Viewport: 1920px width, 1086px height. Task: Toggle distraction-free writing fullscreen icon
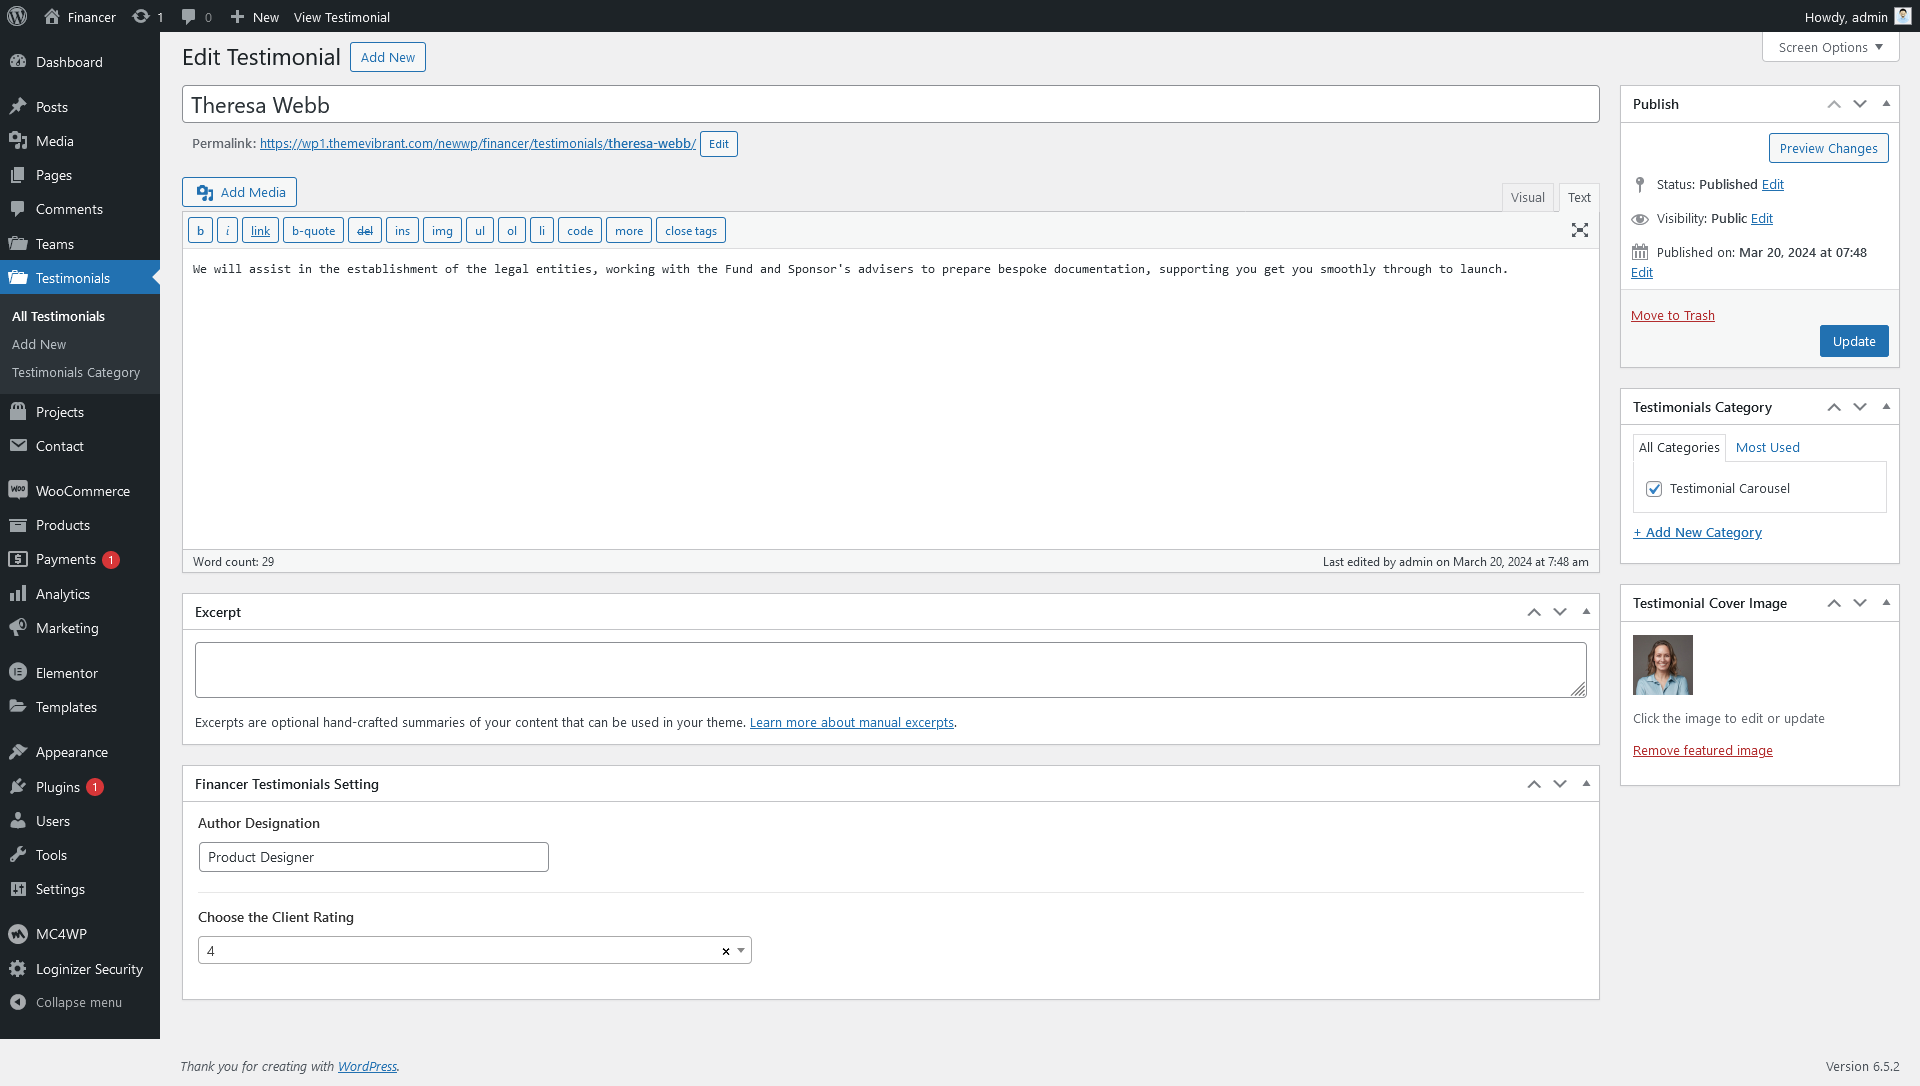[1579, 230]
